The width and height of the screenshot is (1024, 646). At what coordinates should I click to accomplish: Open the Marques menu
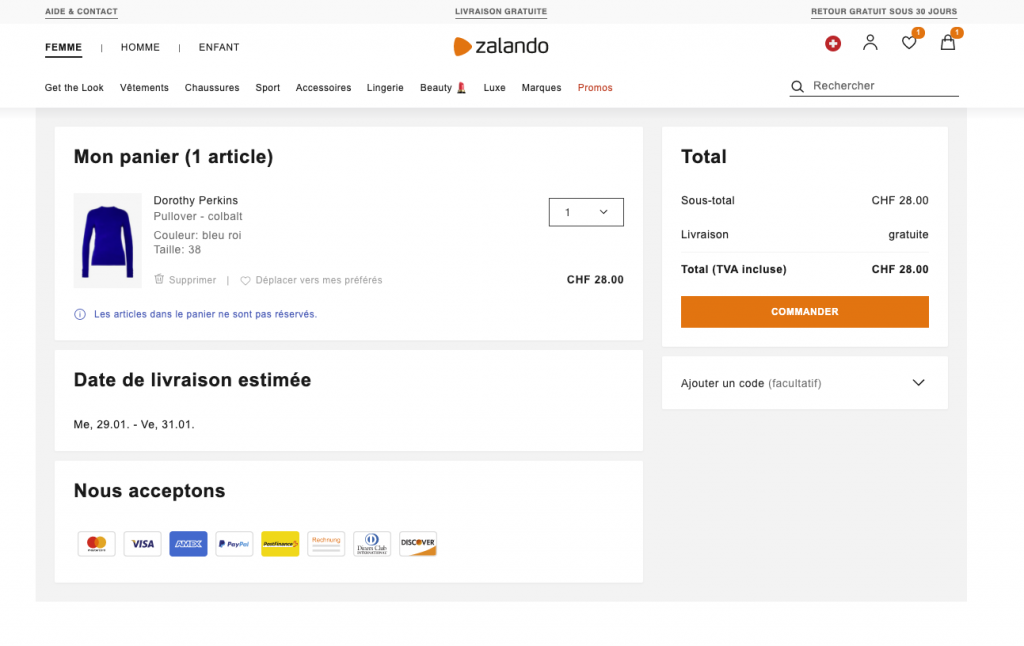pos(541,88)
